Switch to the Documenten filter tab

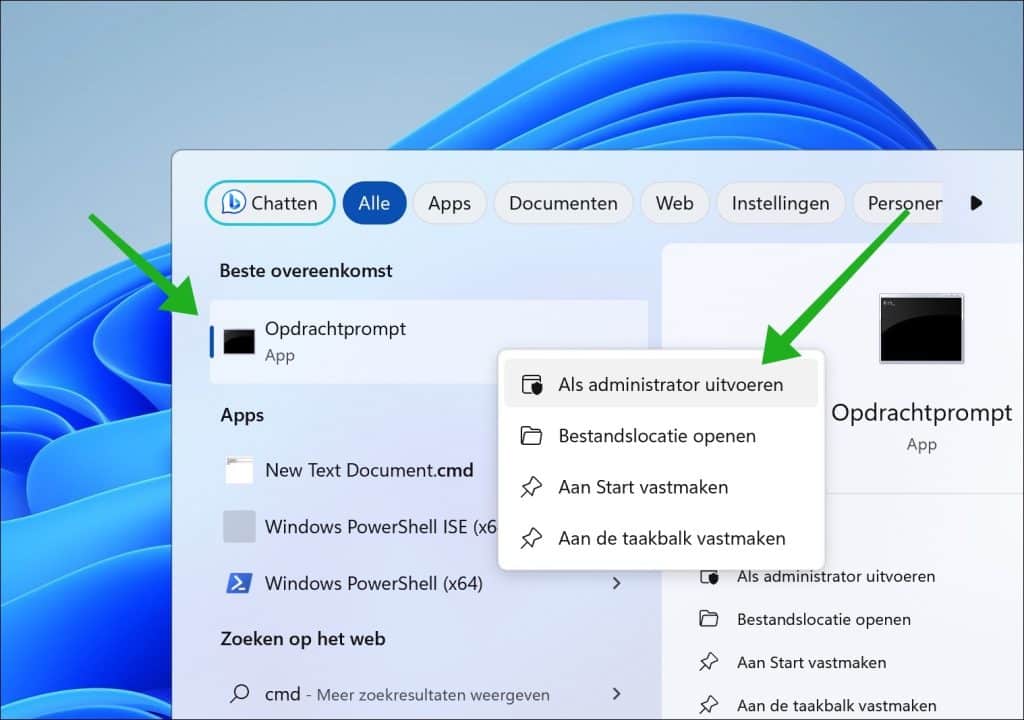pos(563,203)
